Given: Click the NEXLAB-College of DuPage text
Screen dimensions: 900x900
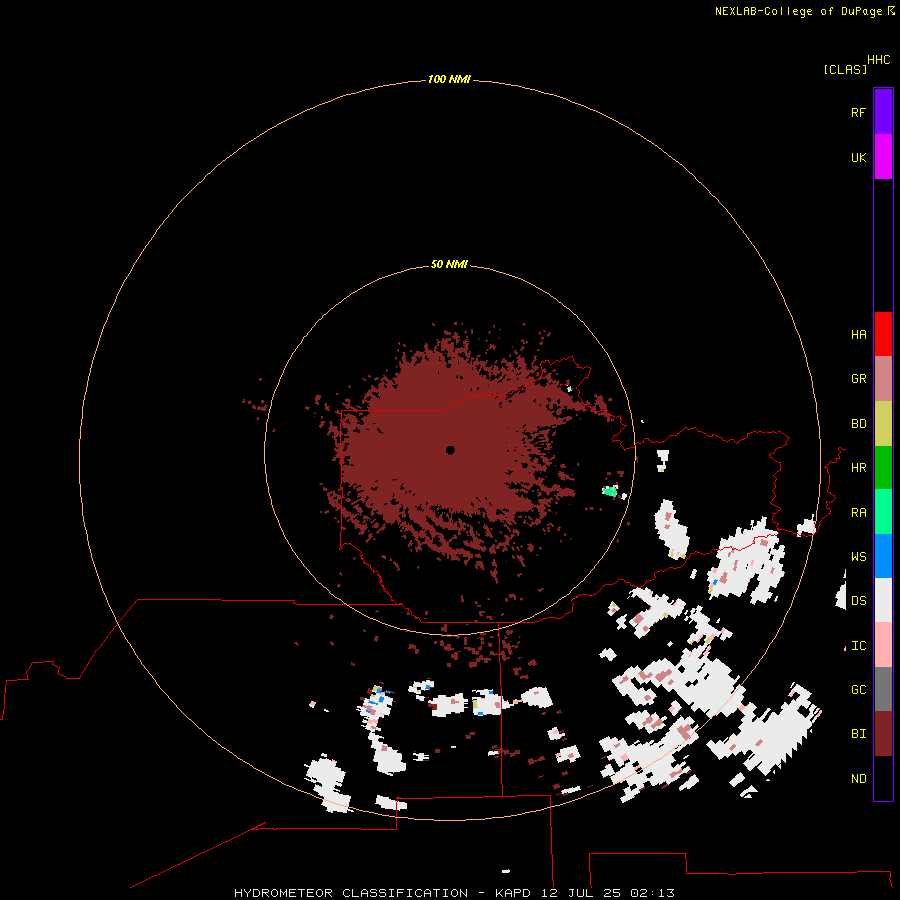Looking at the screenshot, I should point(798,11).
